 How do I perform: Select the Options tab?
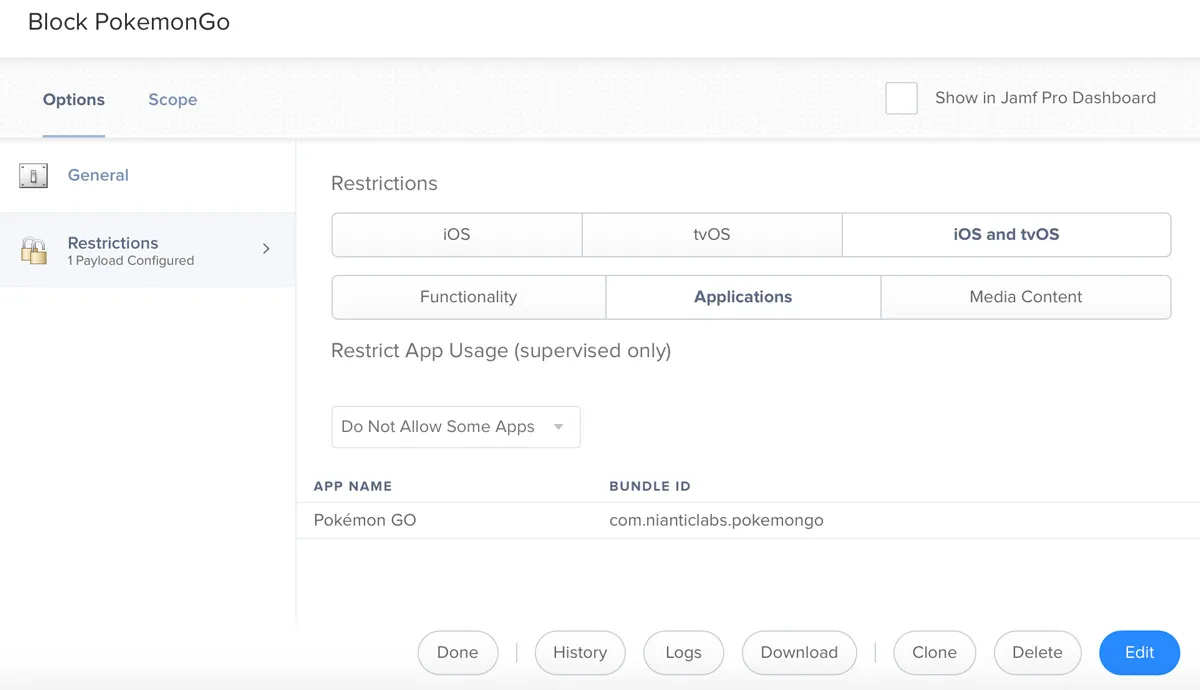(73, 99)
